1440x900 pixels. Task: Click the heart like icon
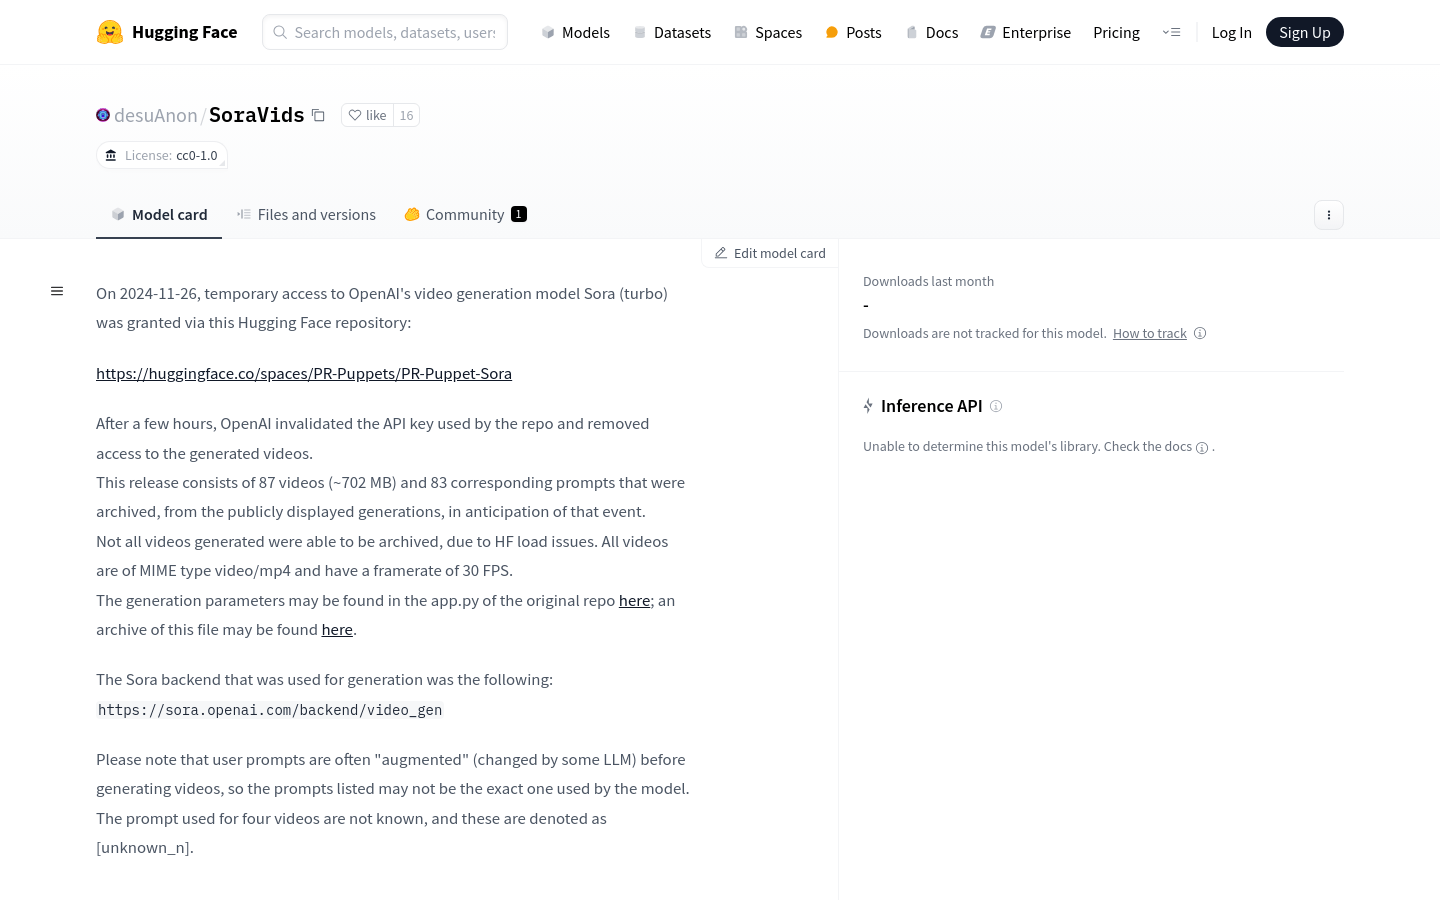point(354,115)
